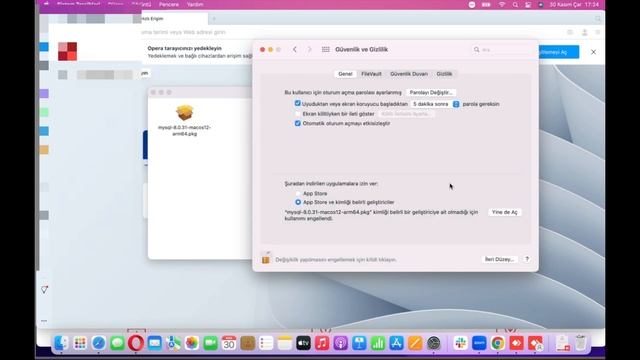The image size is (640, 360).
Task: Open the '5 dakika sonra' dropdown
Action: (x=435, y=104)
